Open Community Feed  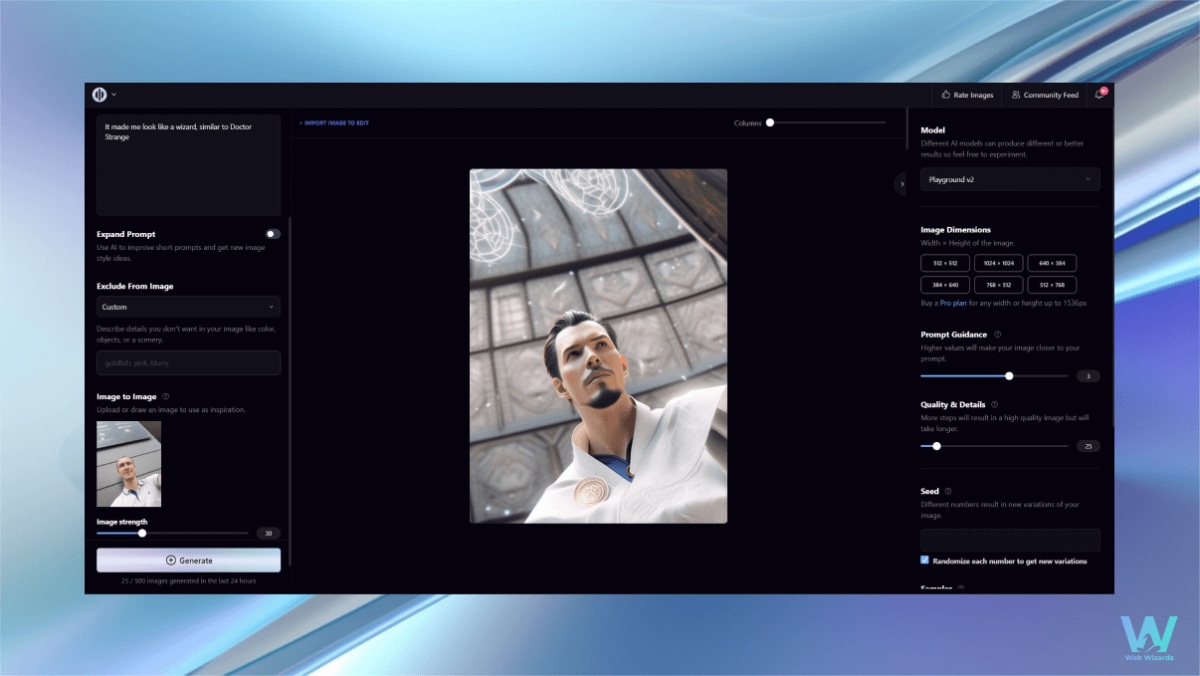pos(1045,95)
